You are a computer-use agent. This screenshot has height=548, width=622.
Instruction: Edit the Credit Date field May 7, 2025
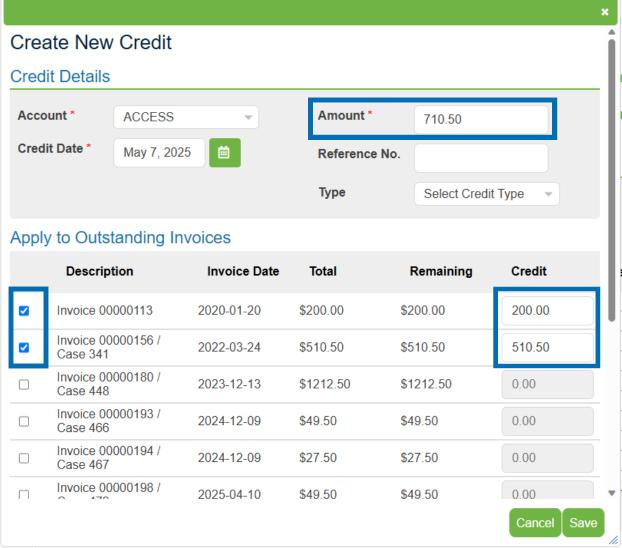coord(159,153)
